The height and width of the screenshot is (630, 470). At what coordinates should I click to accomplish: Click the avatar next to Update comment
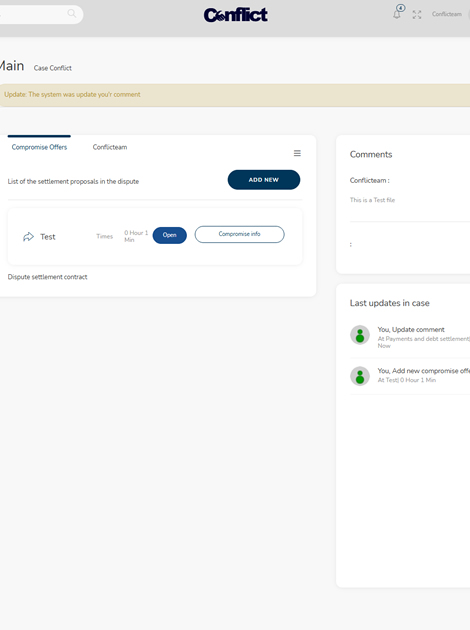(x=360, y=335)
